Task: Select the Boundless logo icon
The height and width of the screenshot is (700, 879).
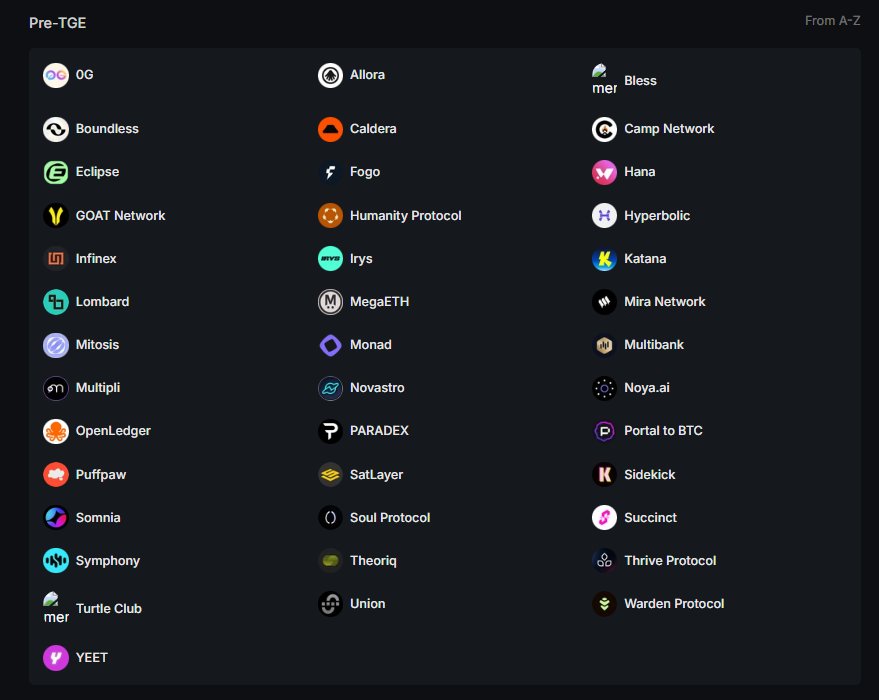Action: pos(55,129)
